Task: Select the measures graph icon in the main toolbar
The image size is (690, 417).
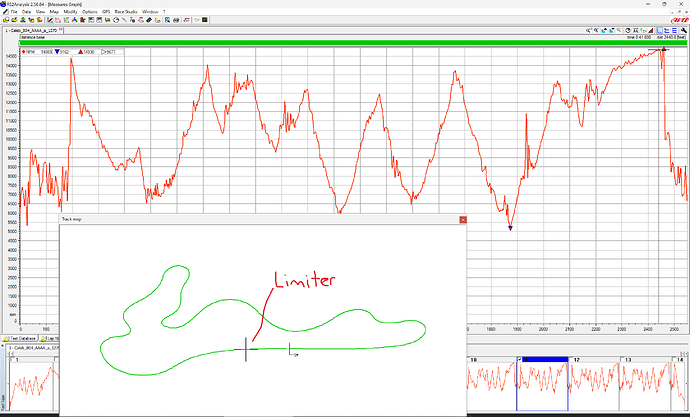Action: pos(50,20)
